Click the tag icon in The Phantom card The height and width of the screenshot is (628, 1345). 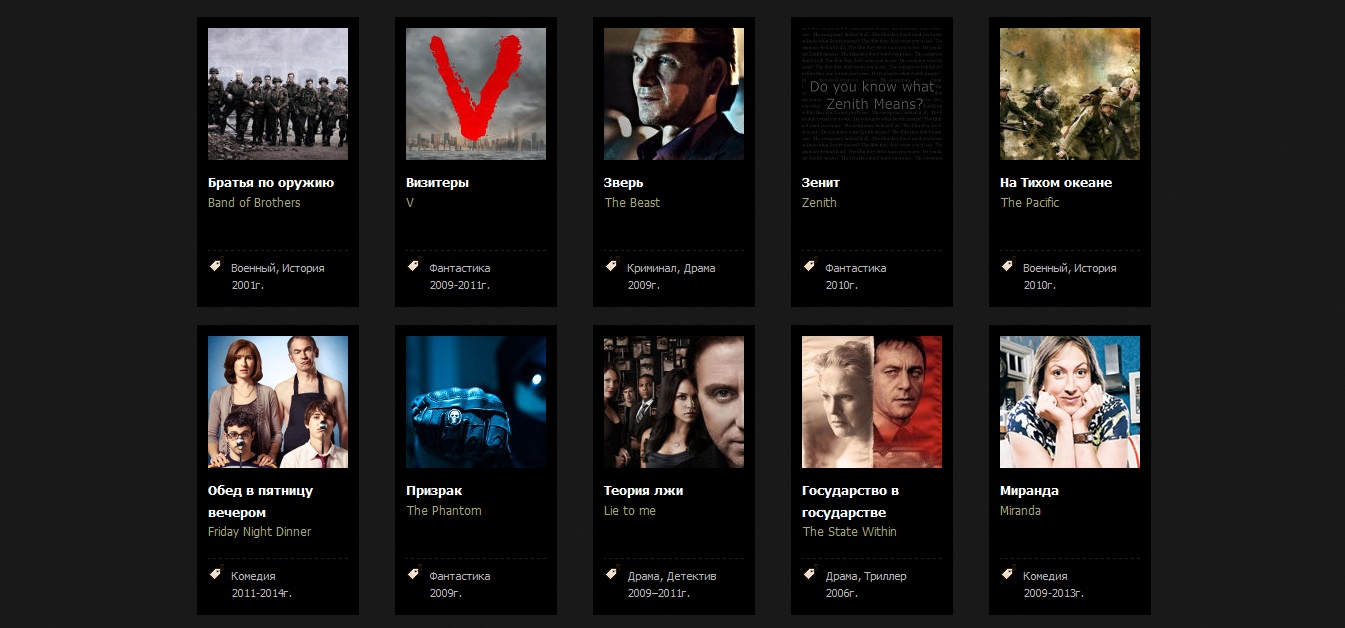coord(413,574)
